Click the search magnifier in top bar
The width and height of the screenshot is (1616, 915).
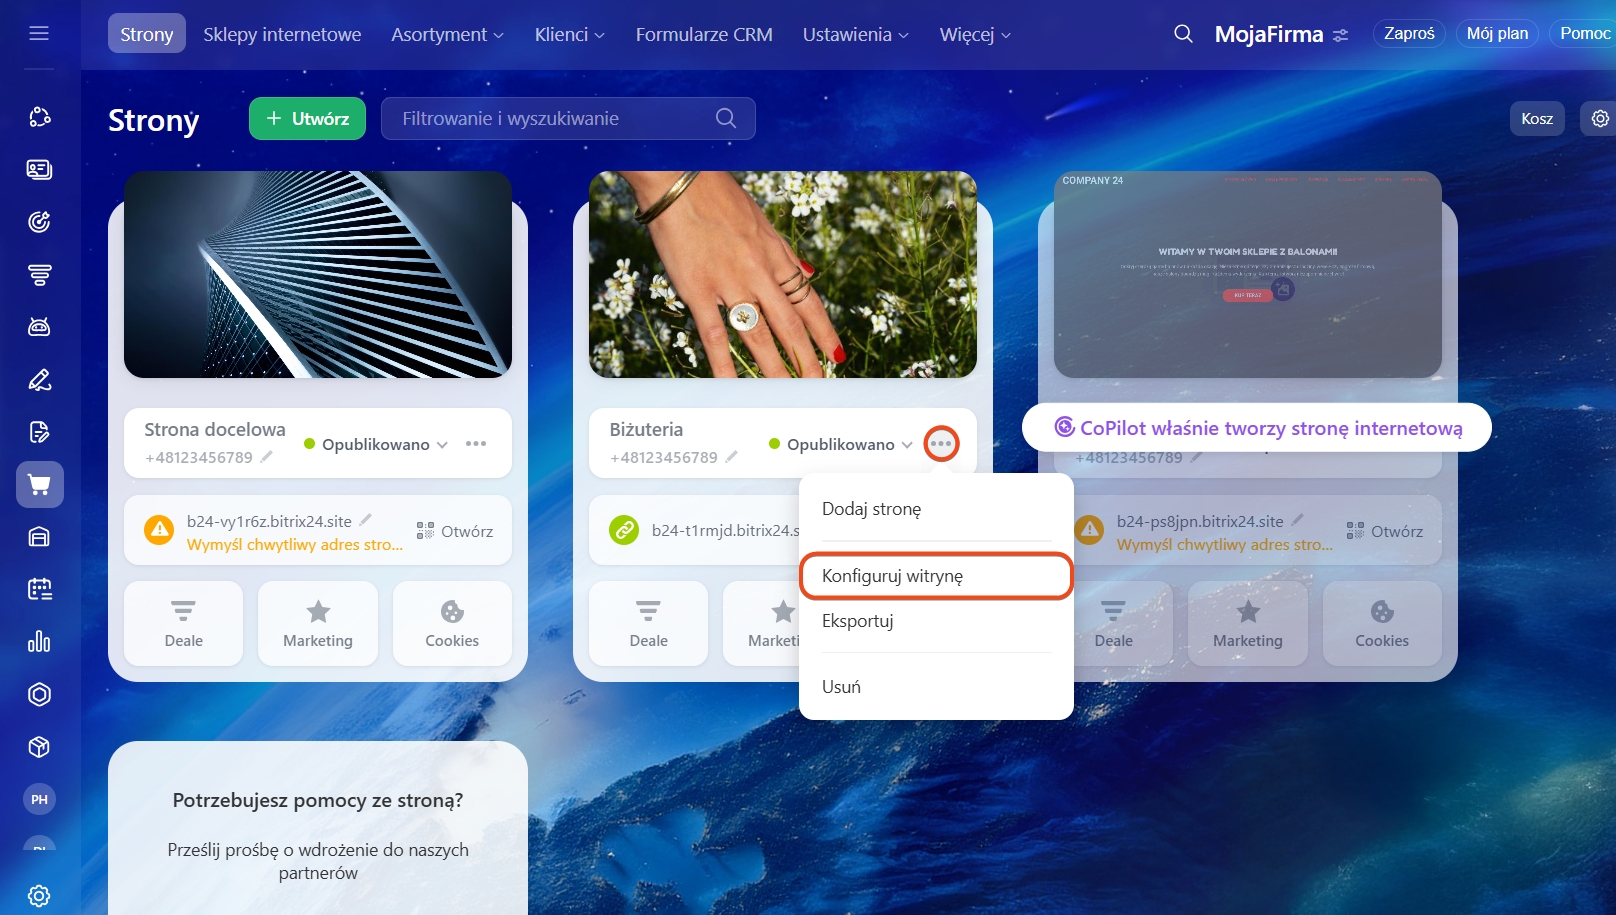(1183, 34)
